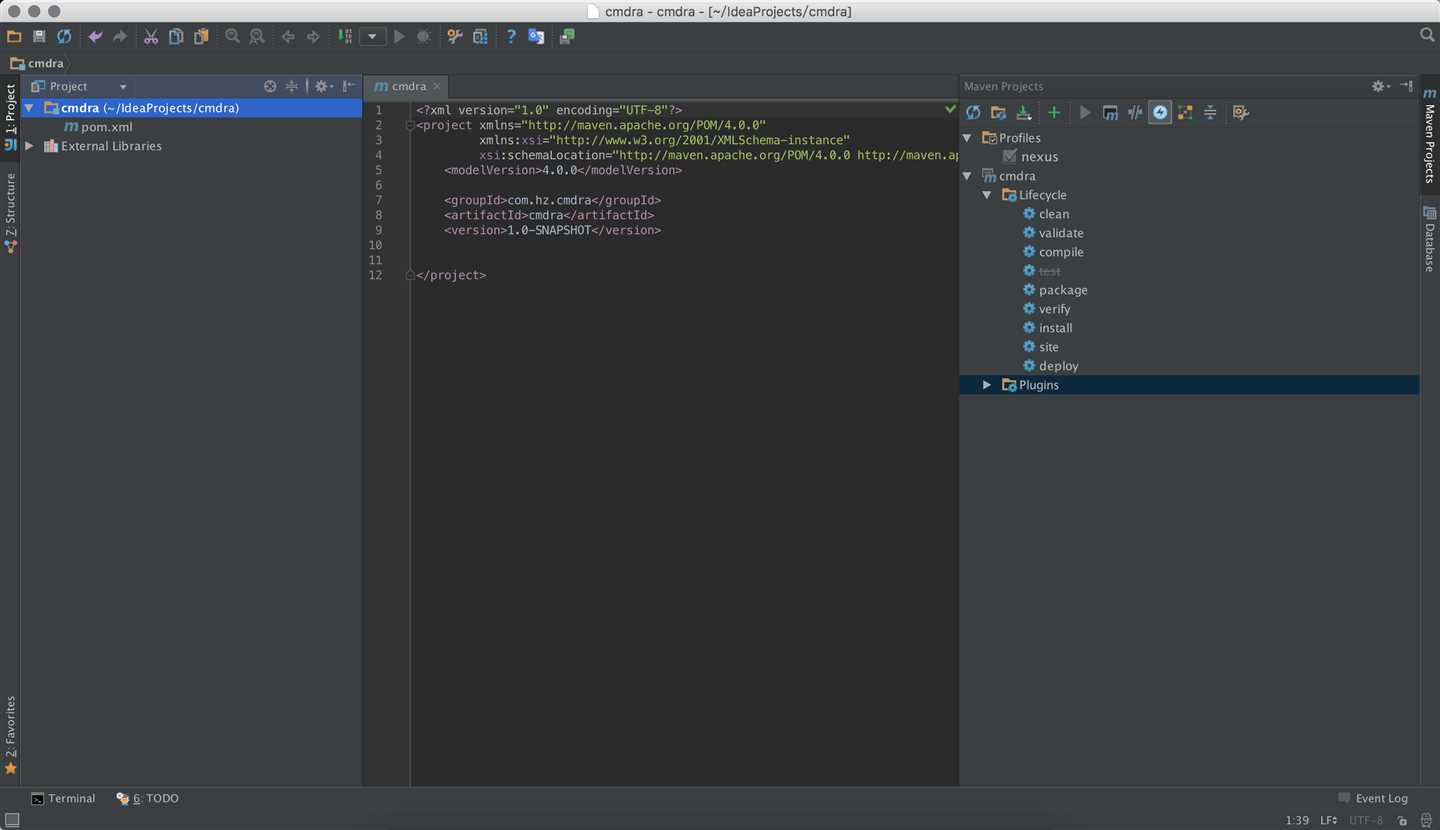Collapse the cmdra Maven module node
This screenshot has height=830, width=1440.
(967, 176)
